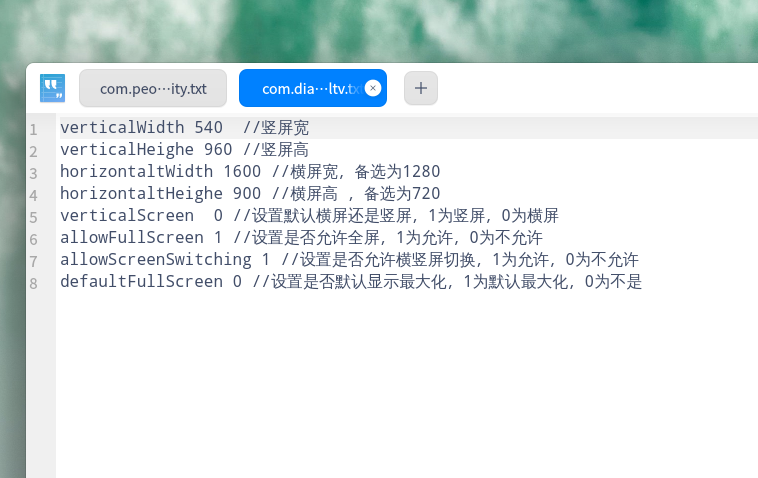The image size is (758, 478).
Task: Click line number 2 in gutter
Action: tap(33, 152)
